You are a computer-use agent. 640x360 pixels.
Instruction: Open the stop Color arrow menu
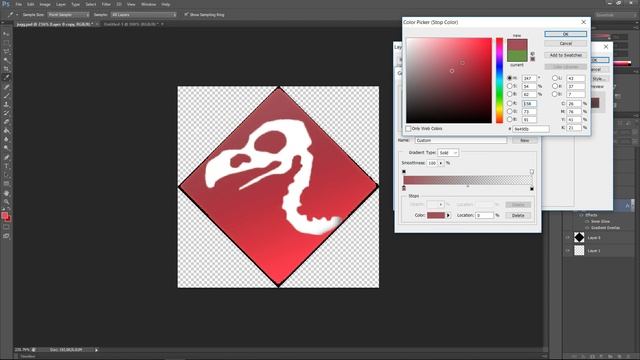(x=449, y=215)
